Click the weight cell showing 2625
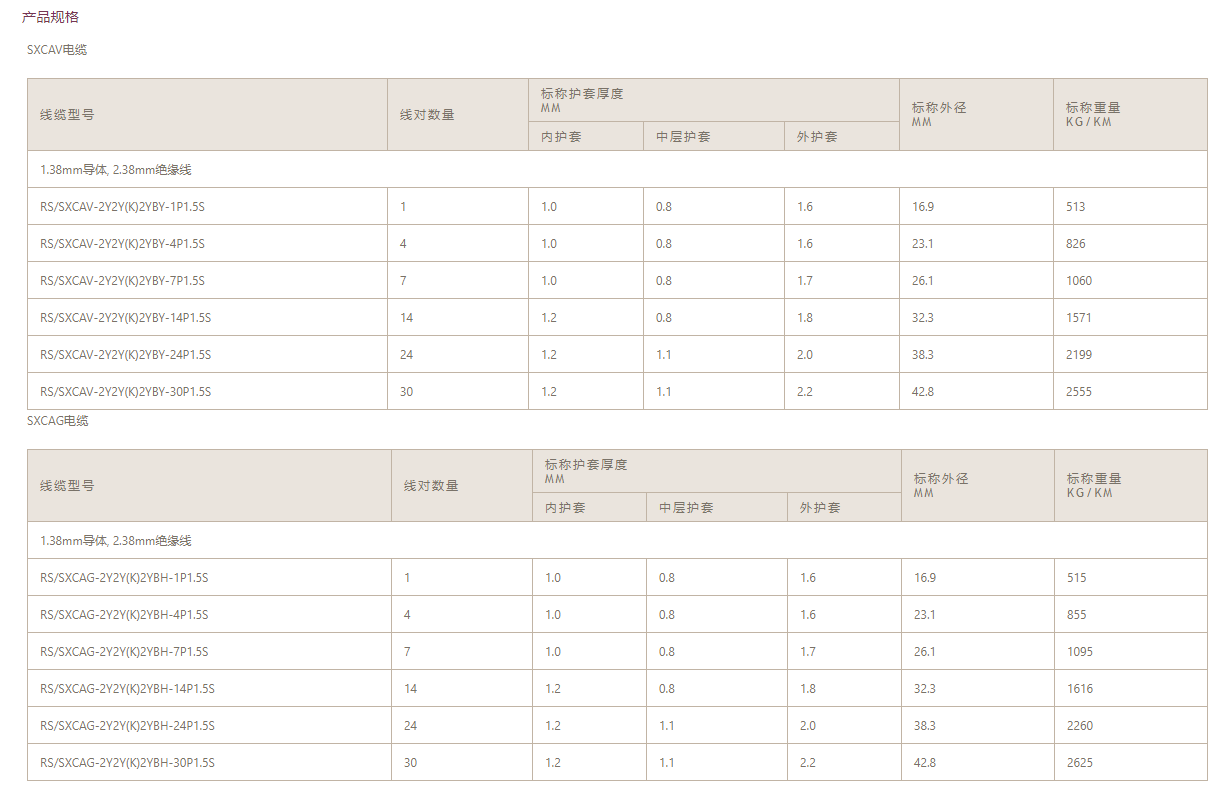 [1080, 763]
